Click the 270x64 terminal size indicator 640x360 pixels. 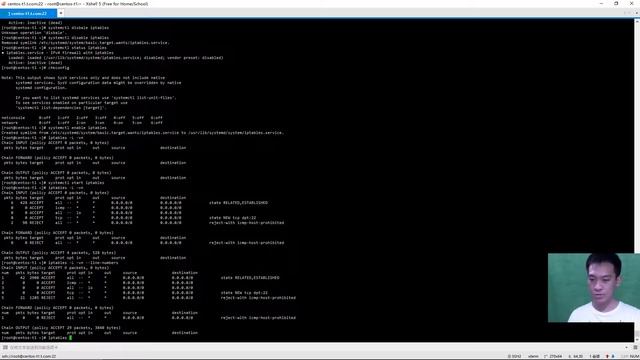click(553, 356)
